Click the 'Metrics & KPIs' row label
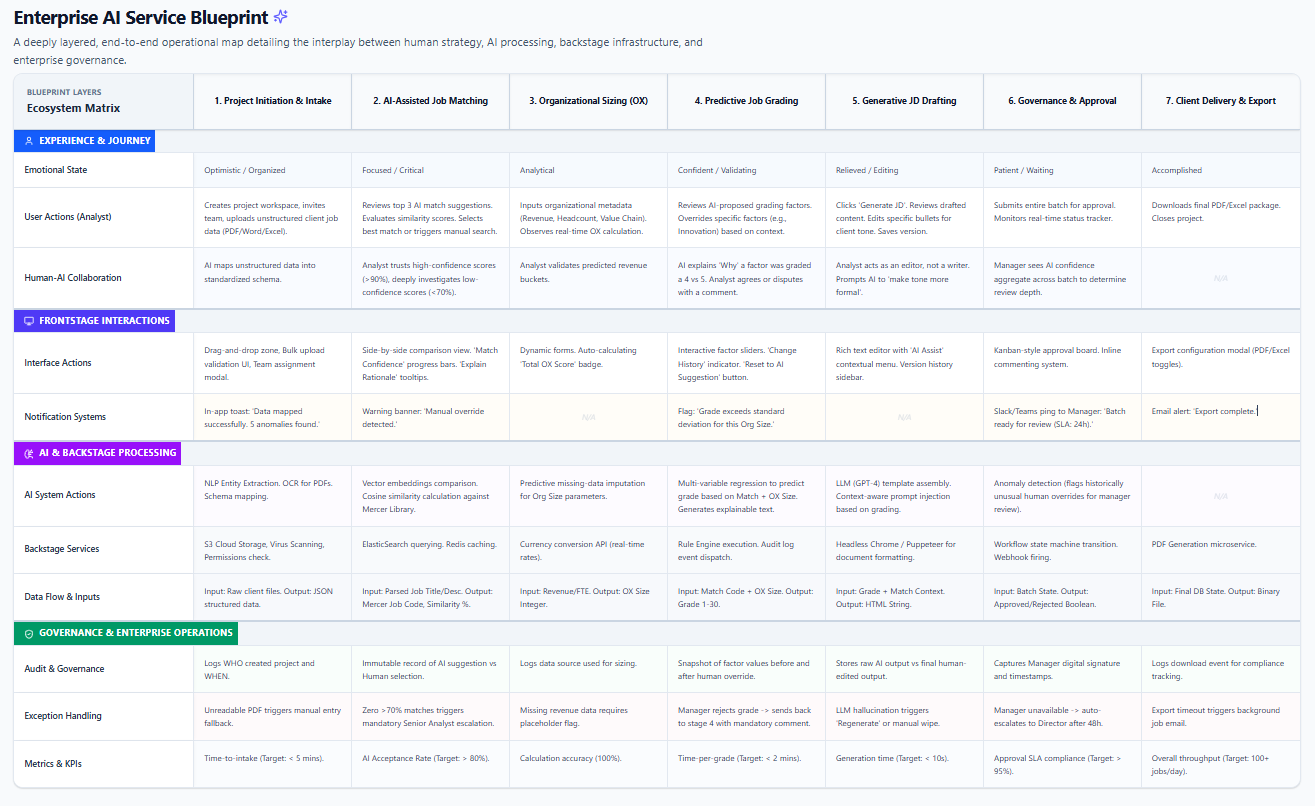 coord(53,764)
